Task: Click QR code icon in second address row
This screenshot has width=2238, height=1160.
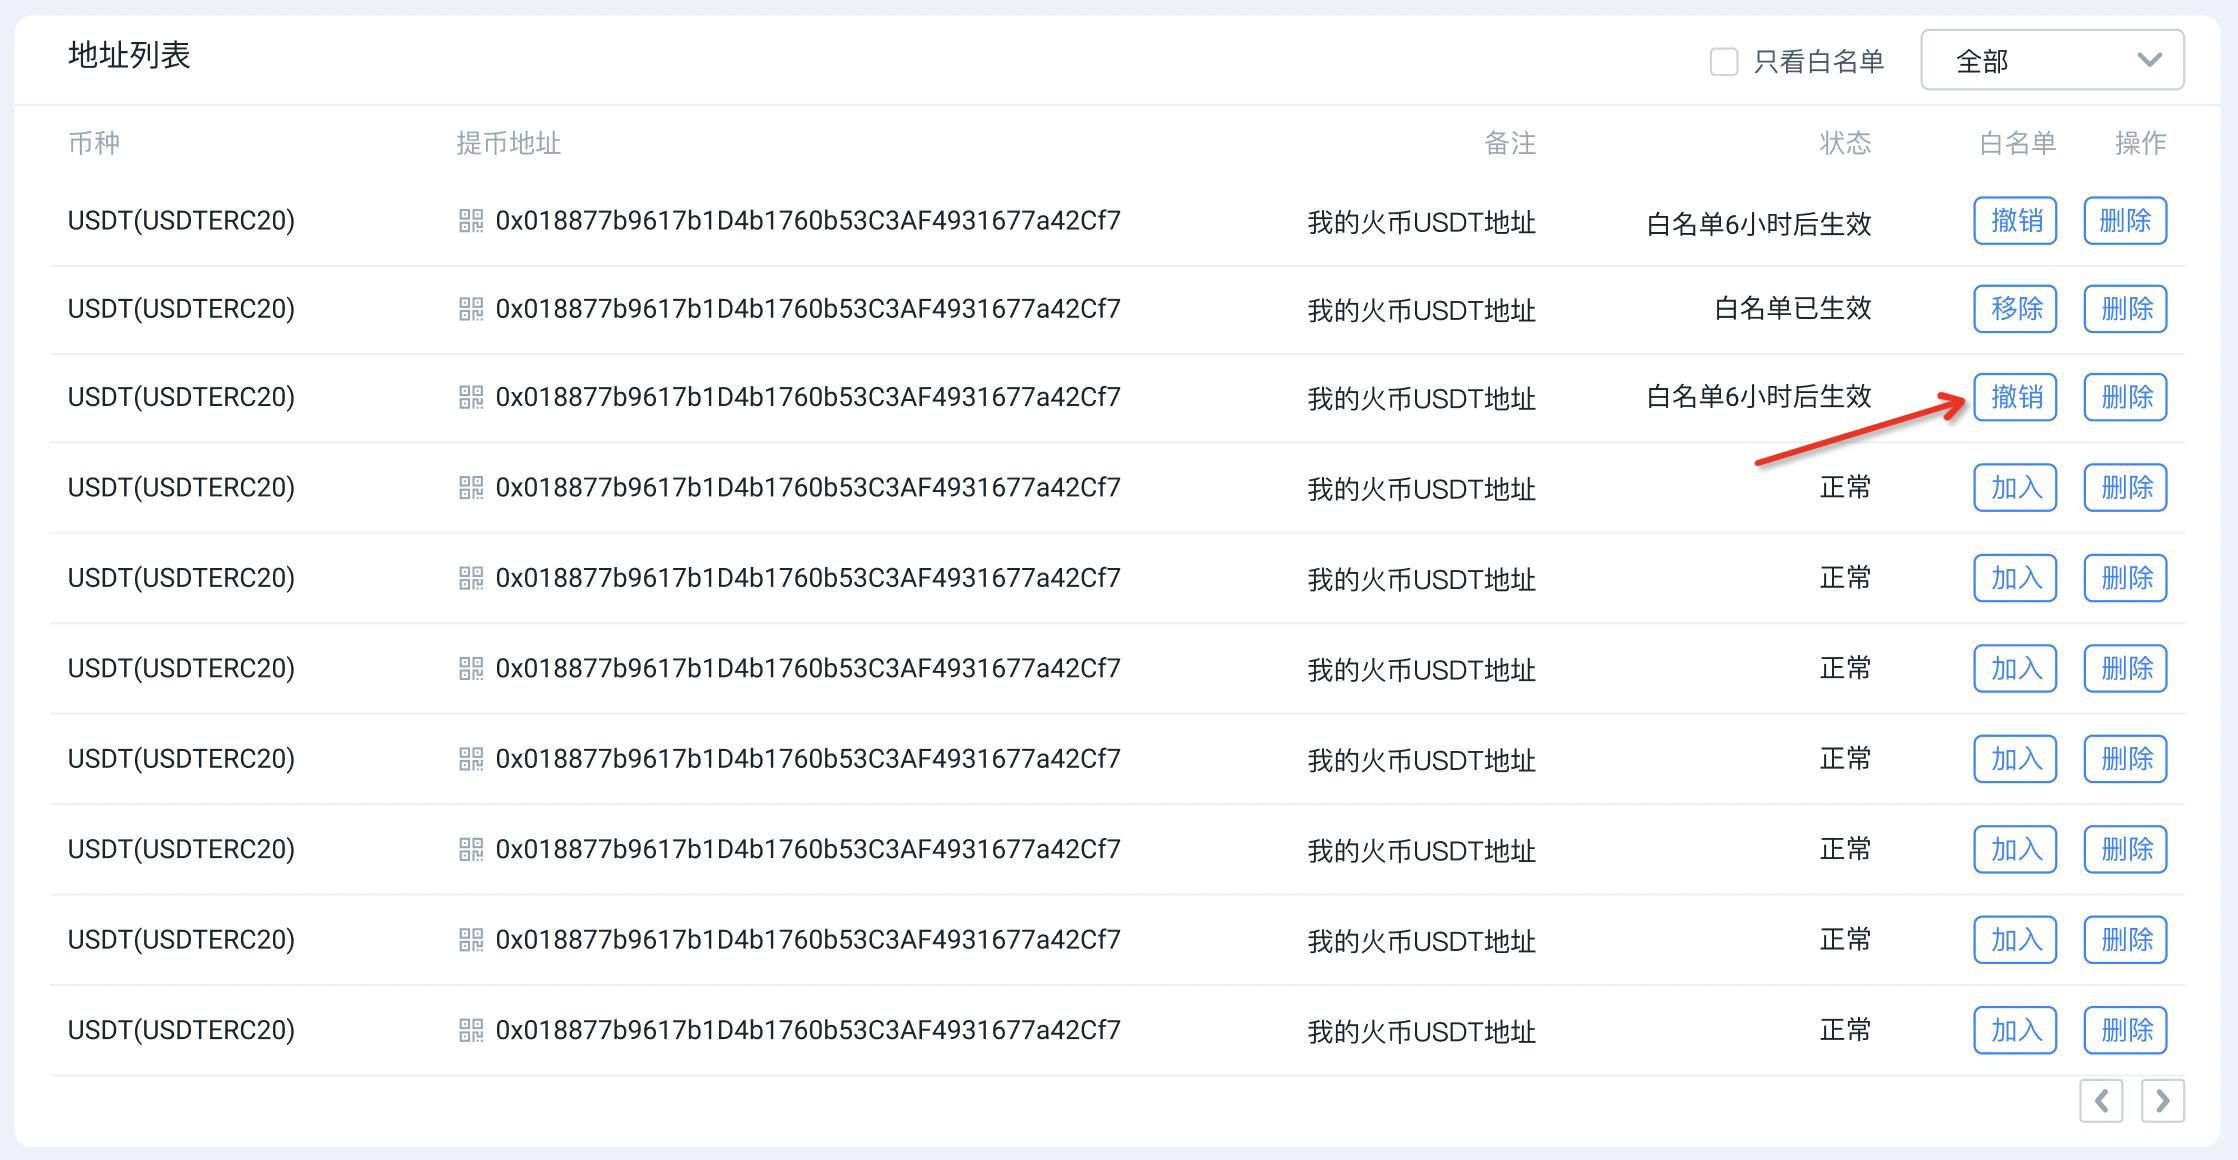Action: (470, 309)
